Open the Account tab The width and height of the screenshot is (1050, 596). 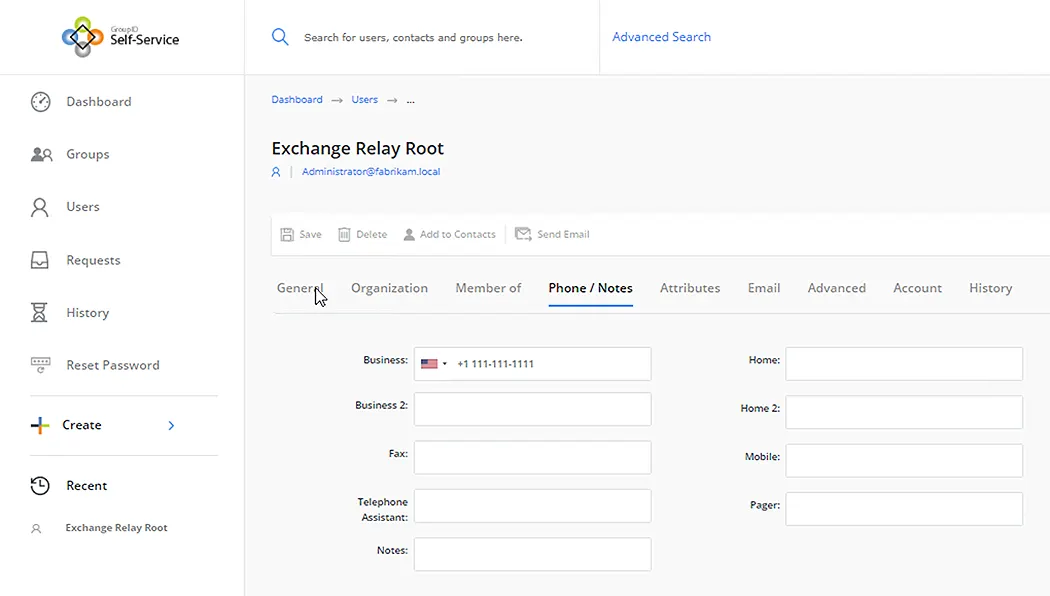917,288
